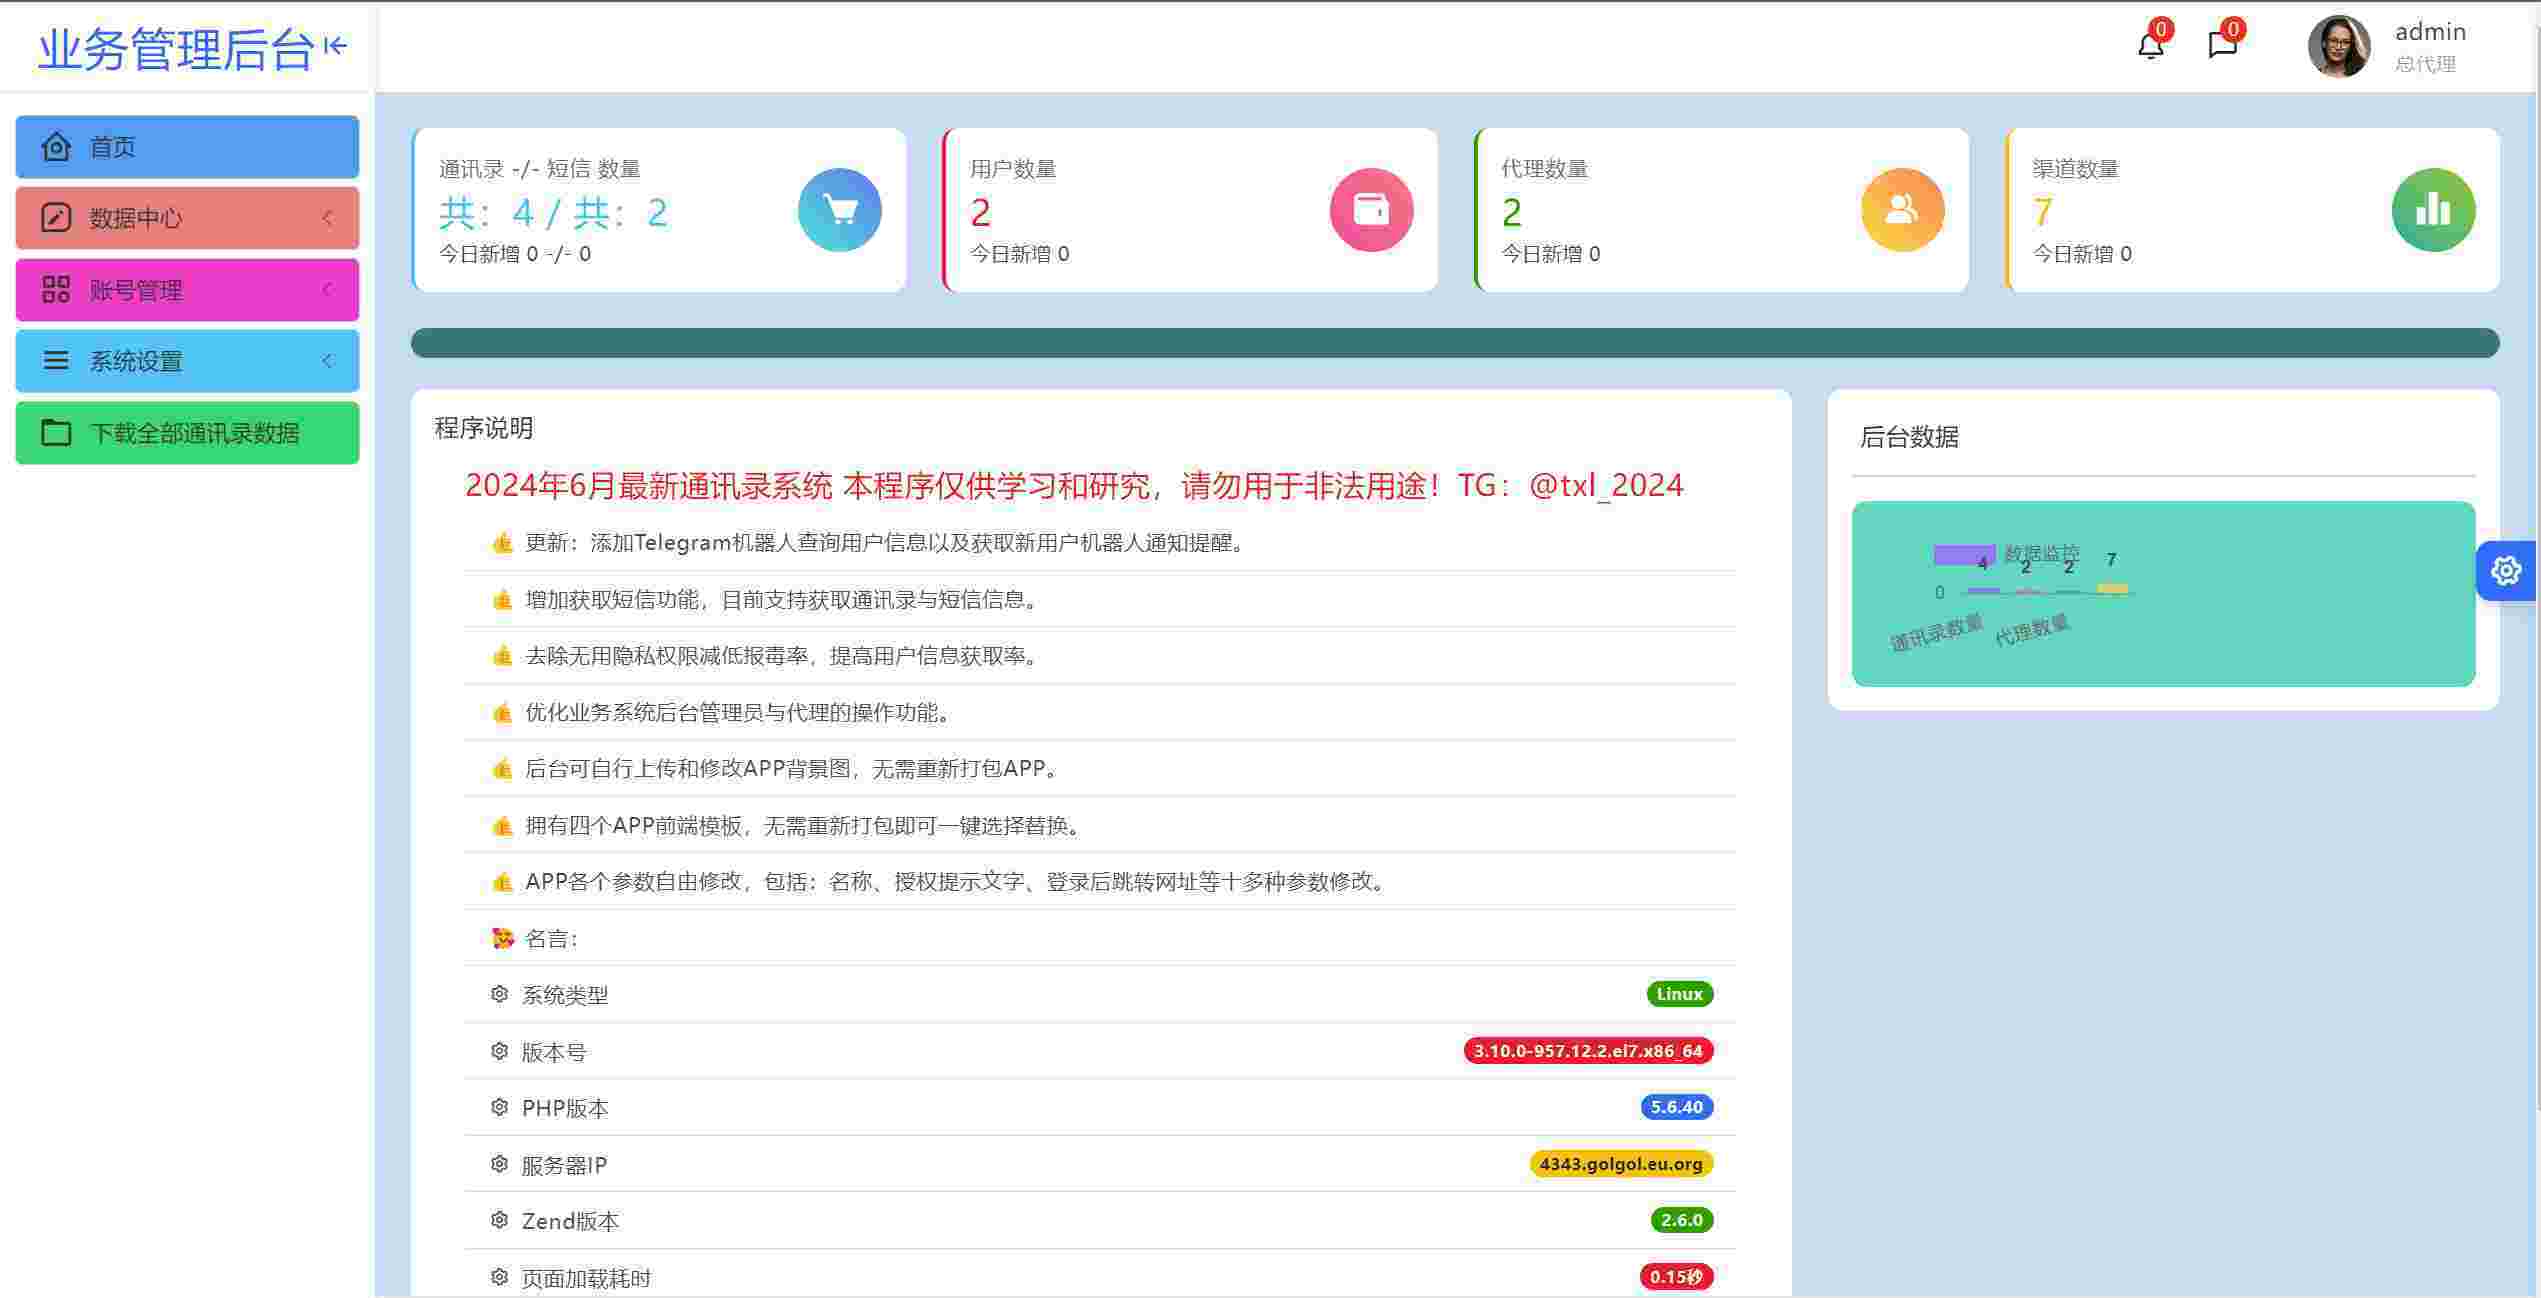Click the emoji icon beside 名言
Image resolution: width=2541 pixels, height=1298 pixels.
[502, 938]
